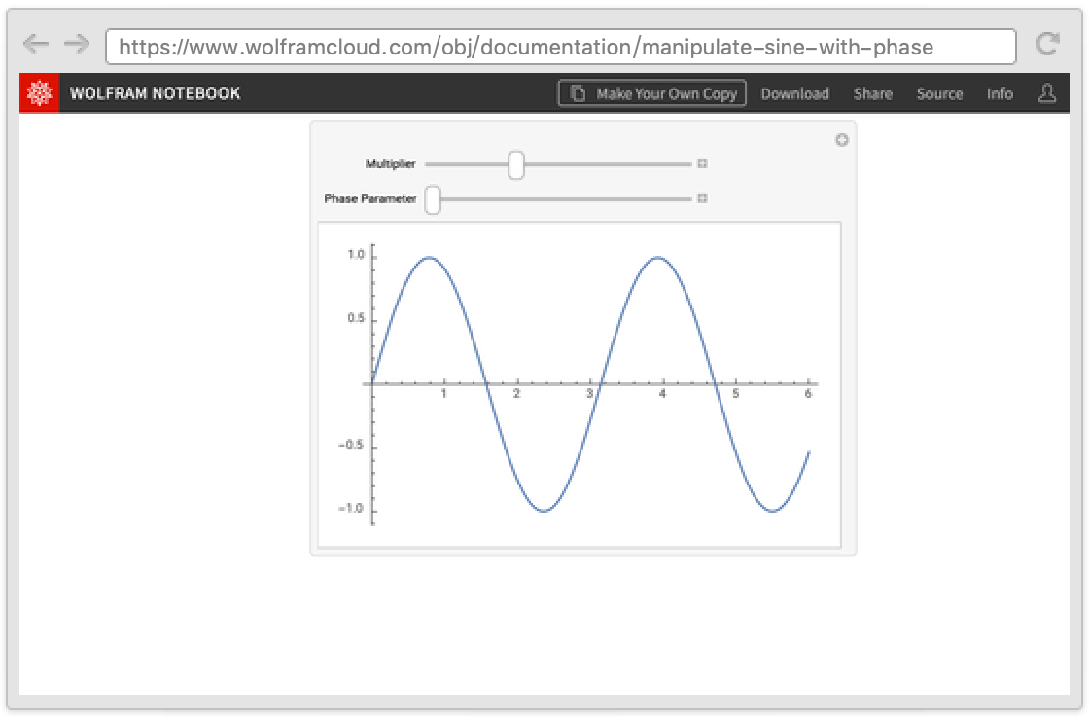The width and height of the screenshot is (1090, 718).
Task: Open the user account profile icon
Action: 1047,93
